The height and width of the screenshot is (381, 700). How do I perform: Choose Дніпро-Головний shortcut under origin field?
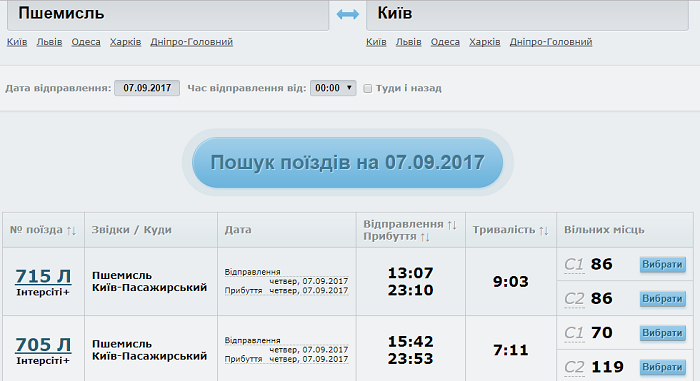click(x=192, y=42)
